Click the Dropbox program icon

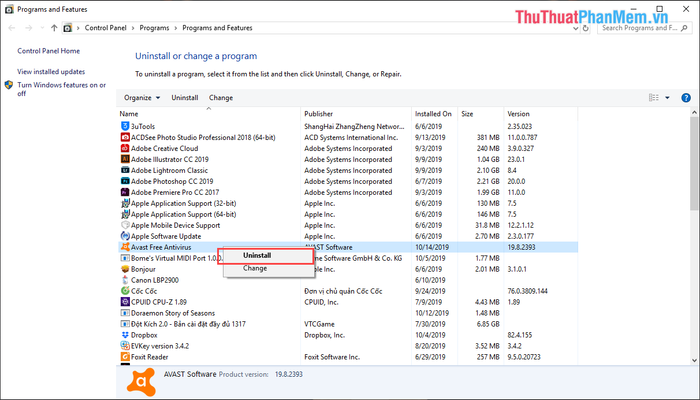(x=125, y=335)
